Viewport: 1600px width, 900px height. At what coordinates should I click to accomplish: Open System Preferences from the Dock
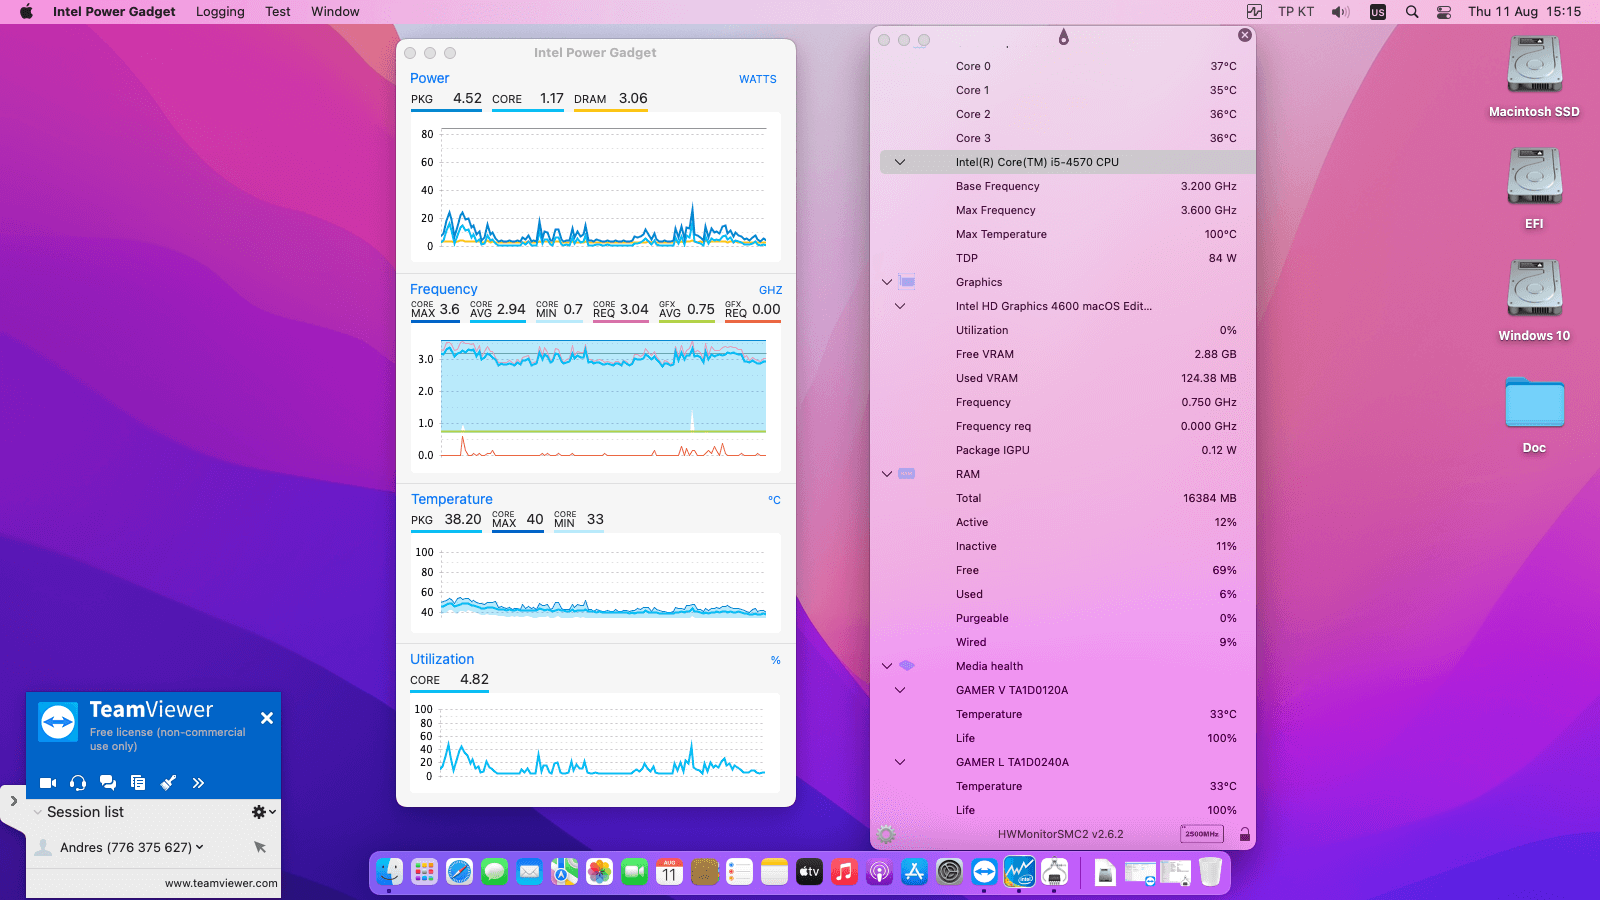click(x=949, y=872)
